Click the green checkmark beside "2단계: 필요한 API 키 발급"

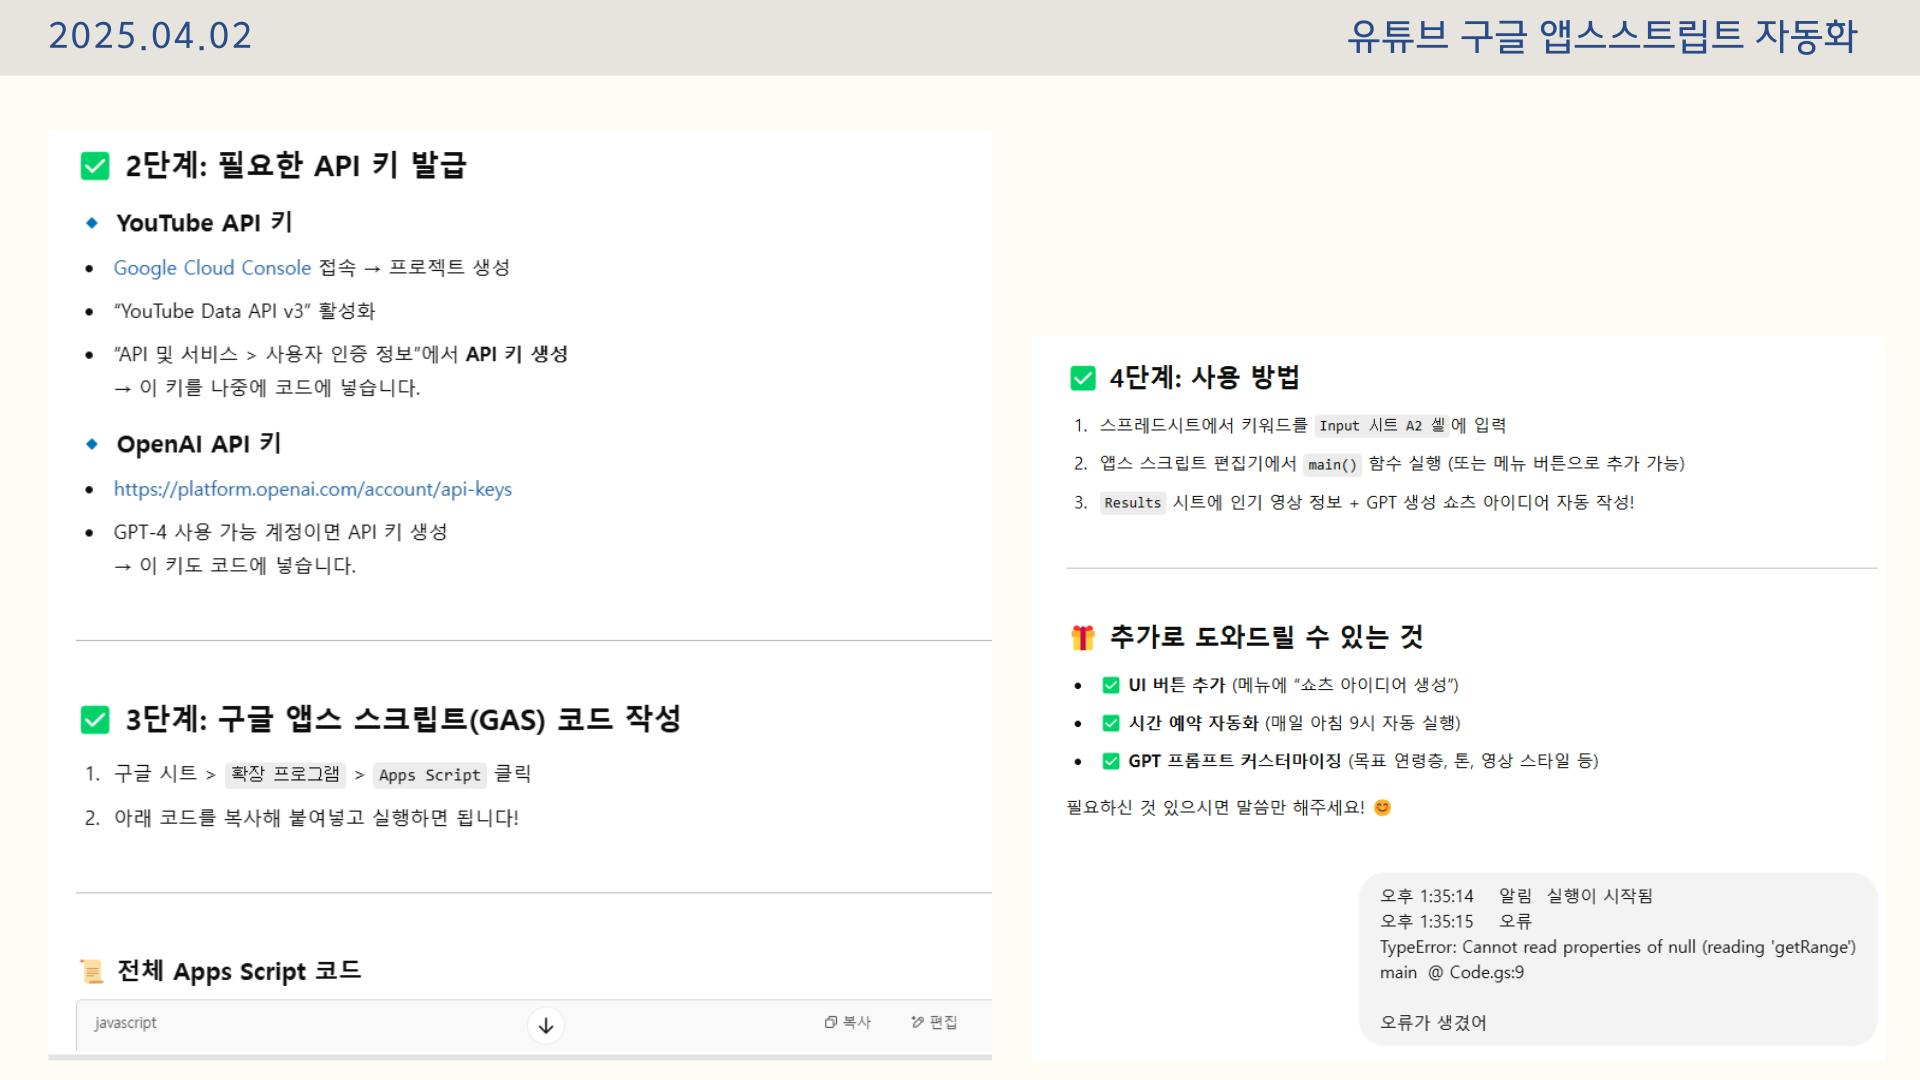tap(94, 165)
